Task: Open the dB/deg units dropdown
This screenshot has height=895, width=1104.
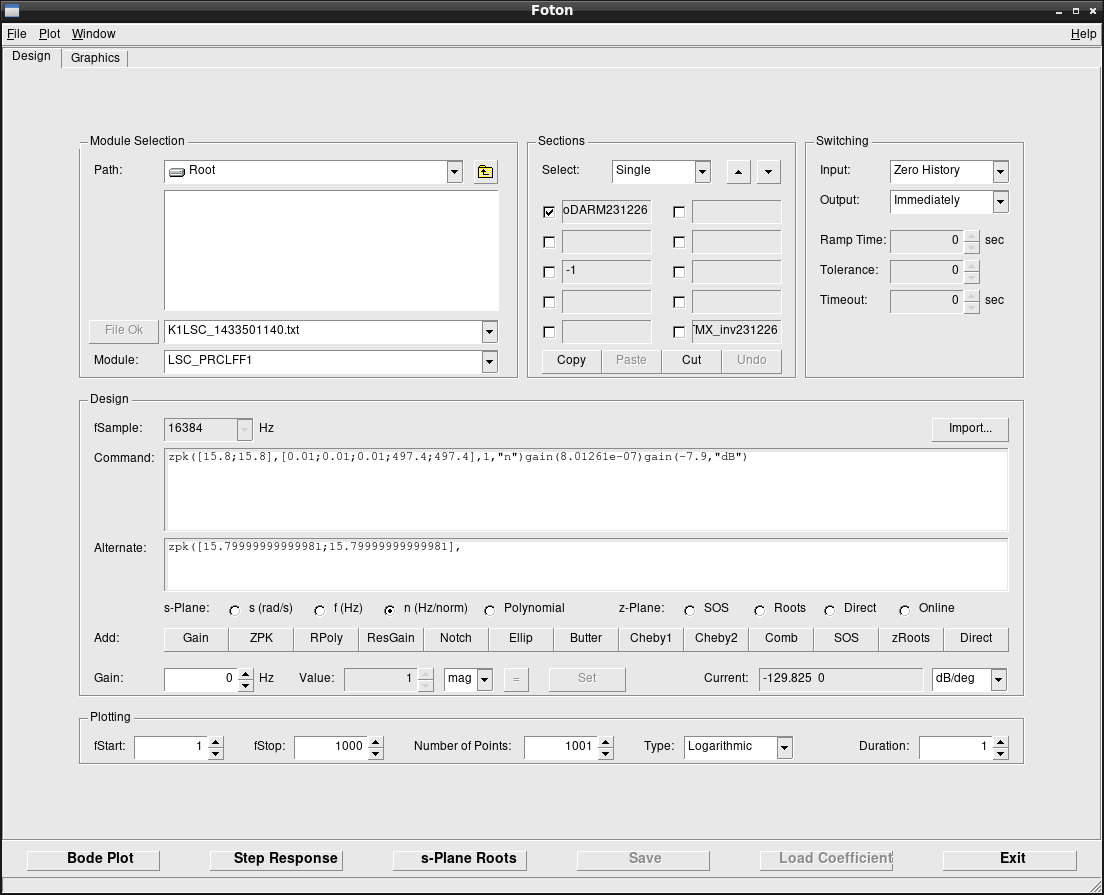Action: (998, 680)
